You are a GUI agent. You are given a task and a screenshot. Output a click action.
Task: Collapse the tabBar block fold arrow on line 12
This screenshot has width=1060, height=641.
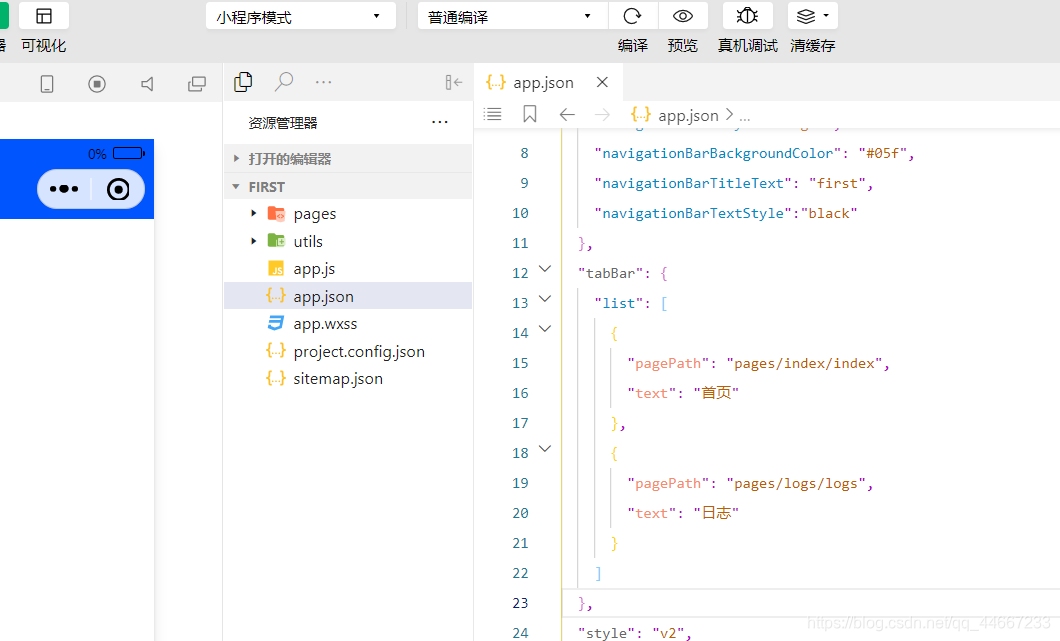[x=545, y=269]
